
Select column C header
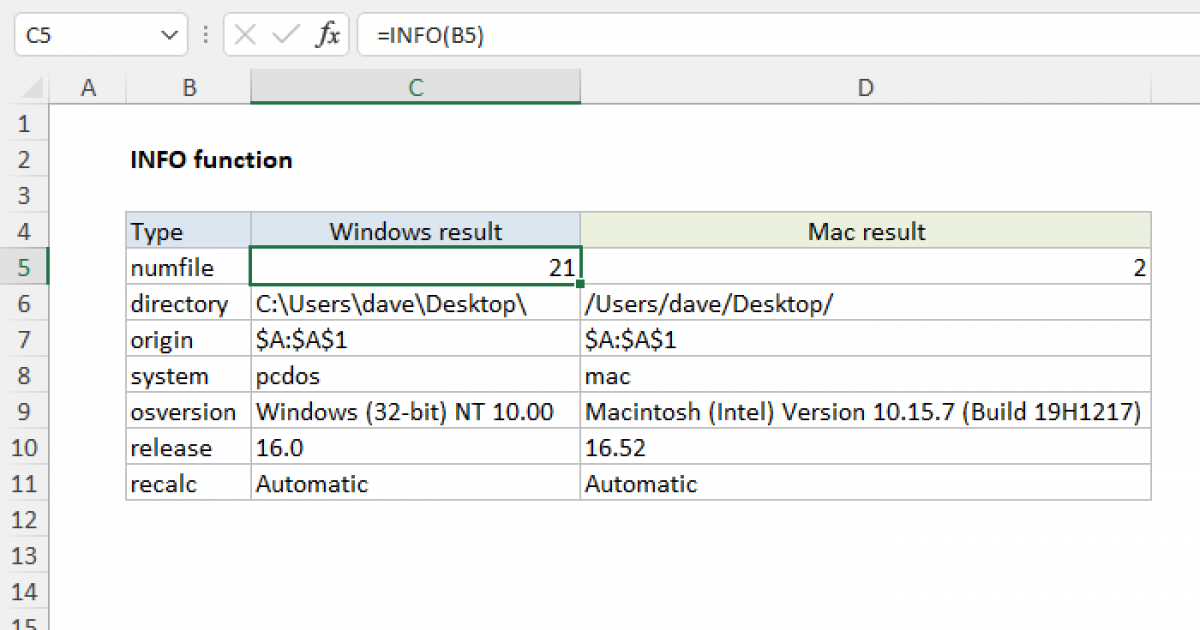[415, 88]
